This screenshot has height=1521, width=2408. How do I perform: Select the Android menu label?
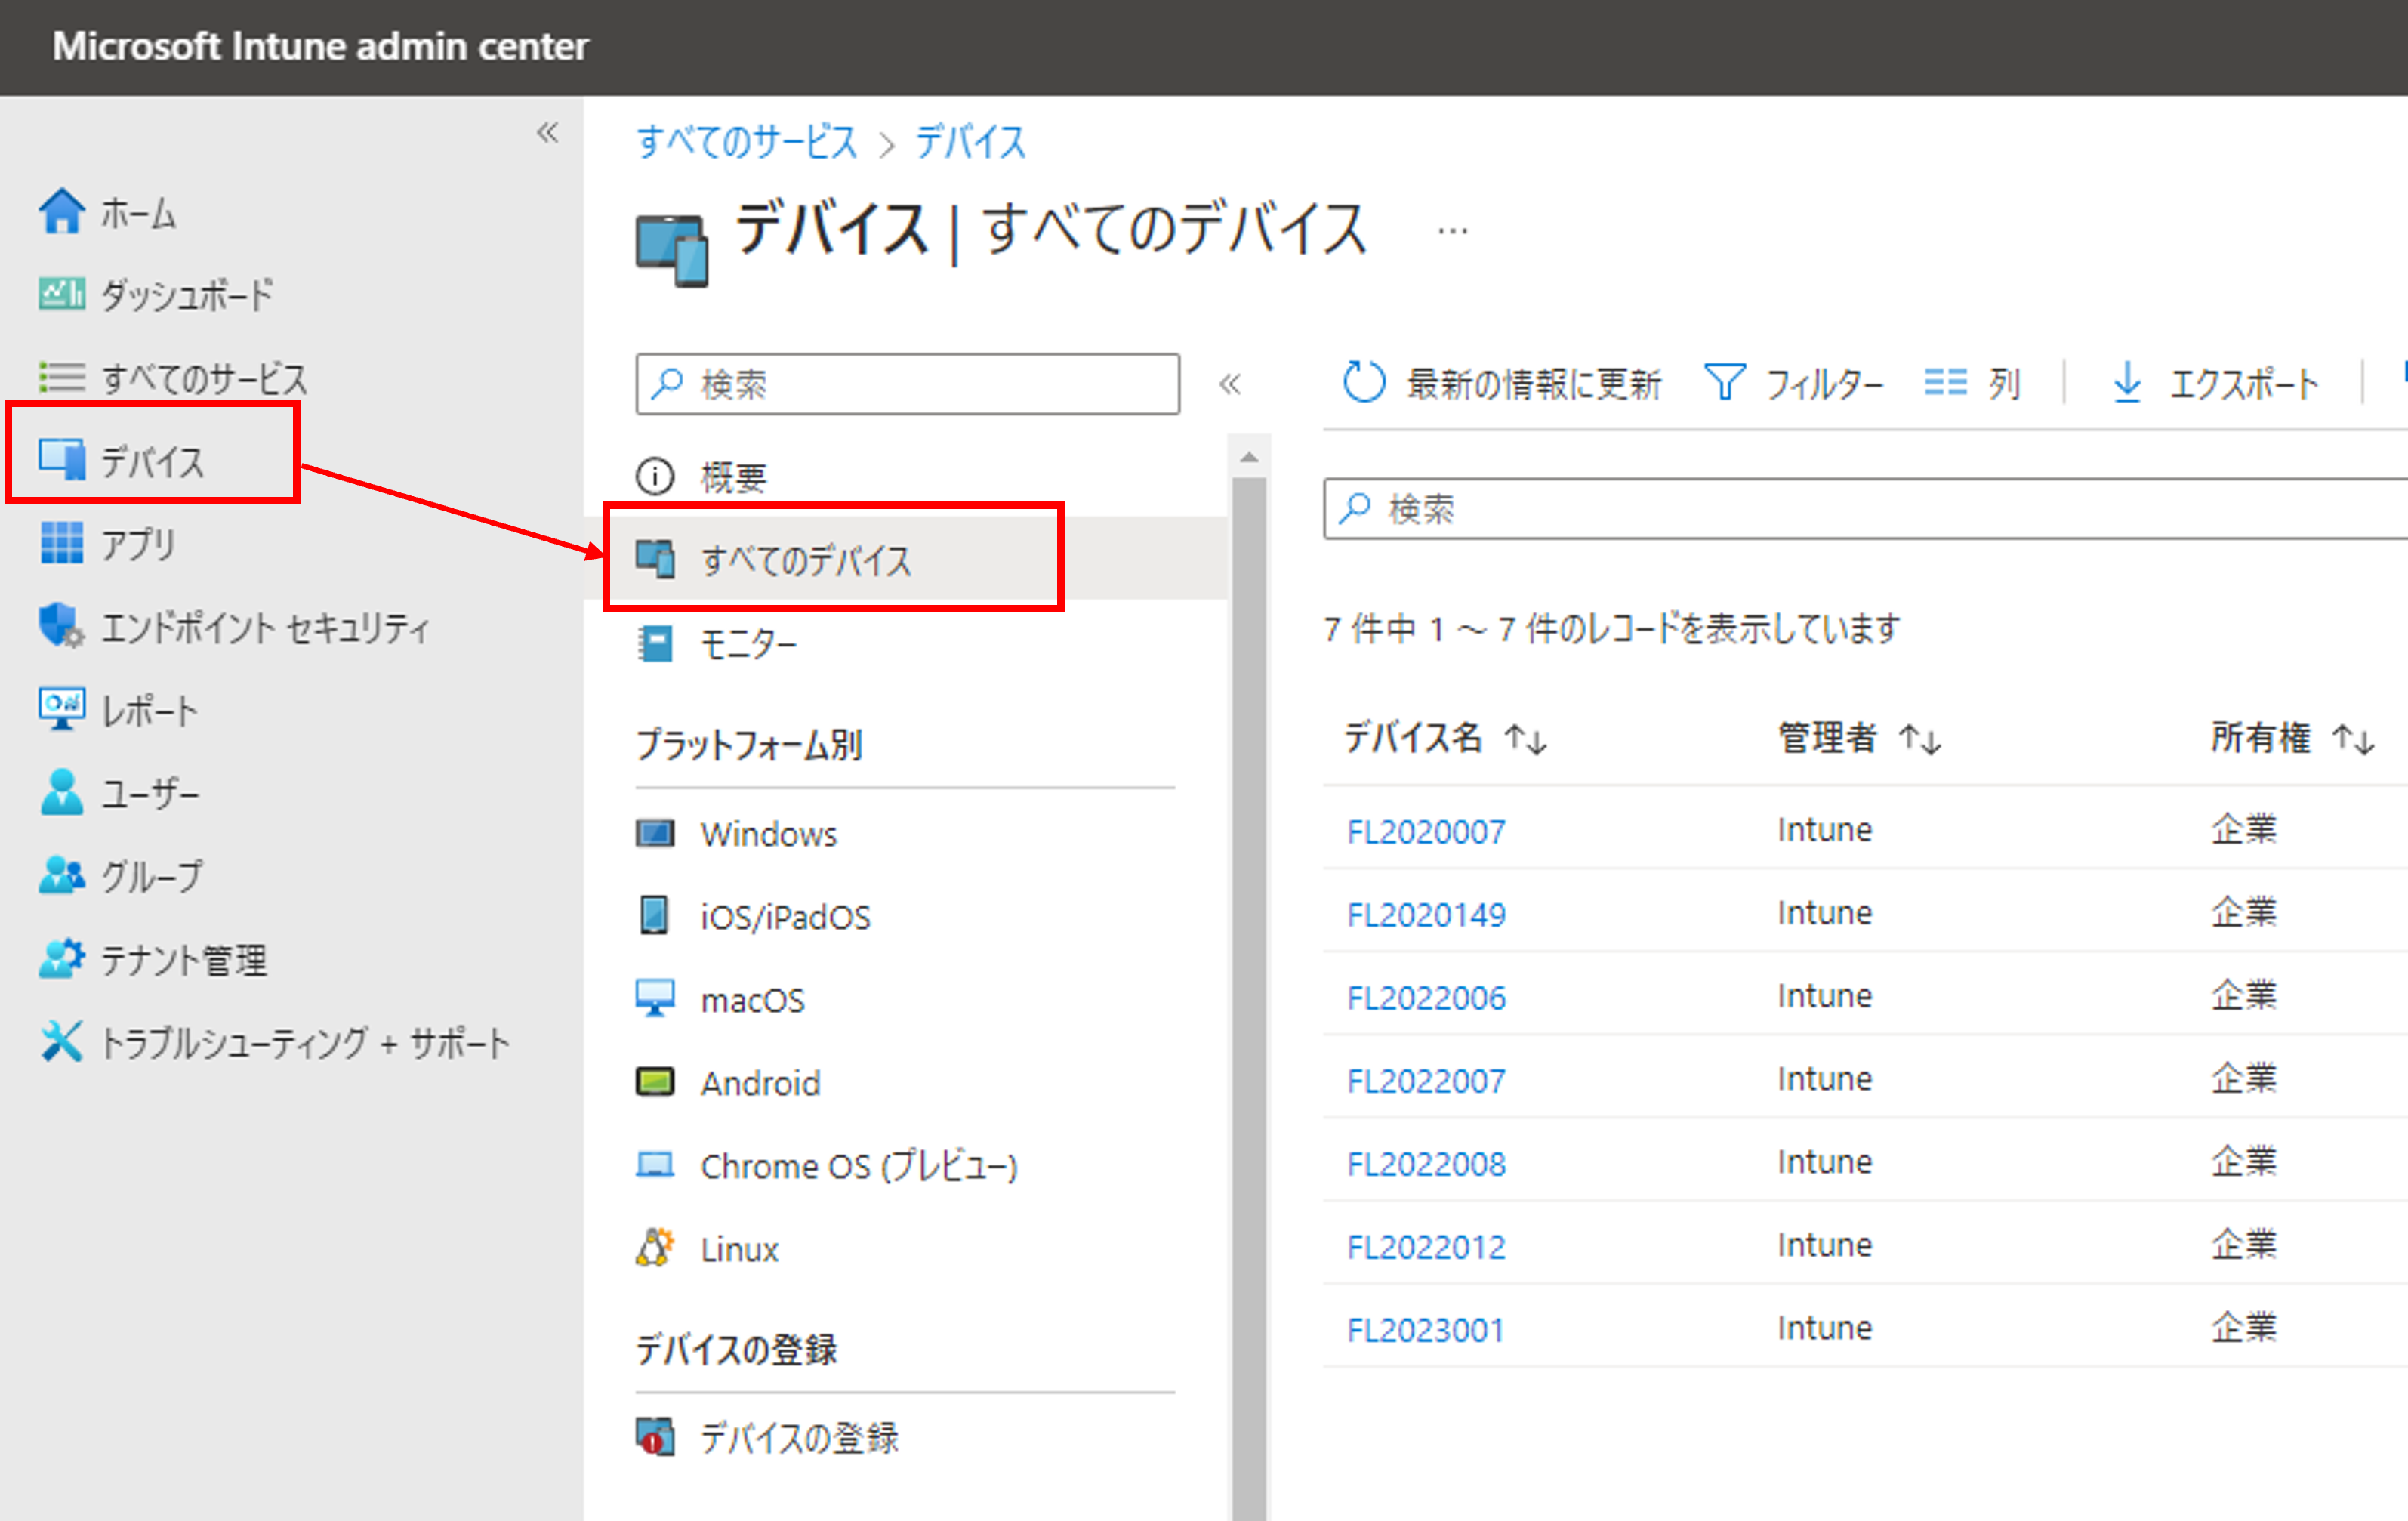[760, 1083]
